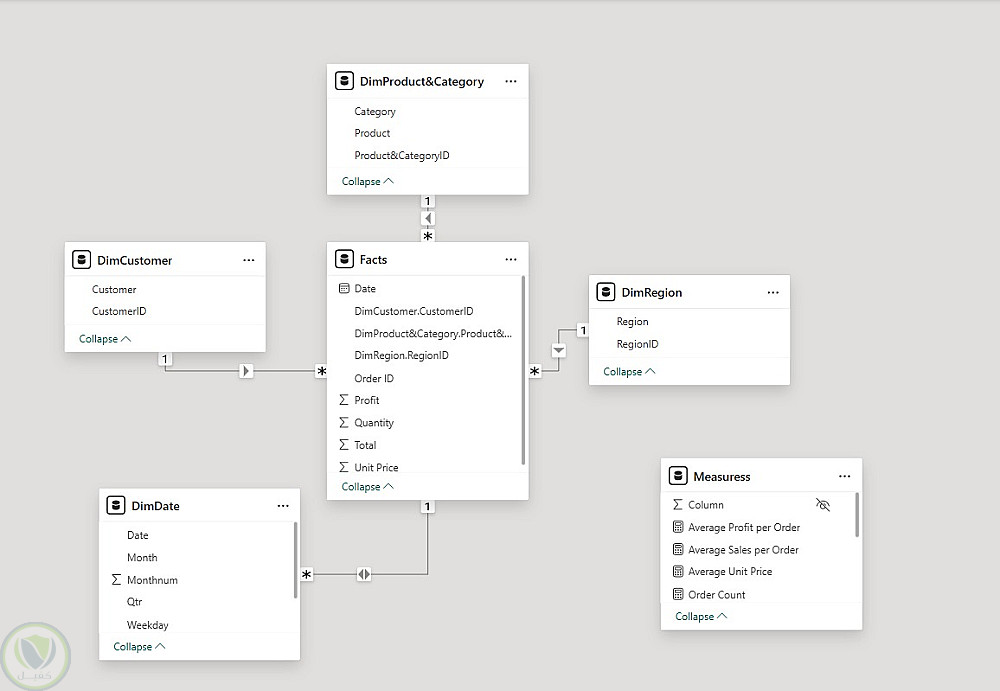
Task: Click the calendar icon beside the Facts Date field
Action: (x=344, y=288)
